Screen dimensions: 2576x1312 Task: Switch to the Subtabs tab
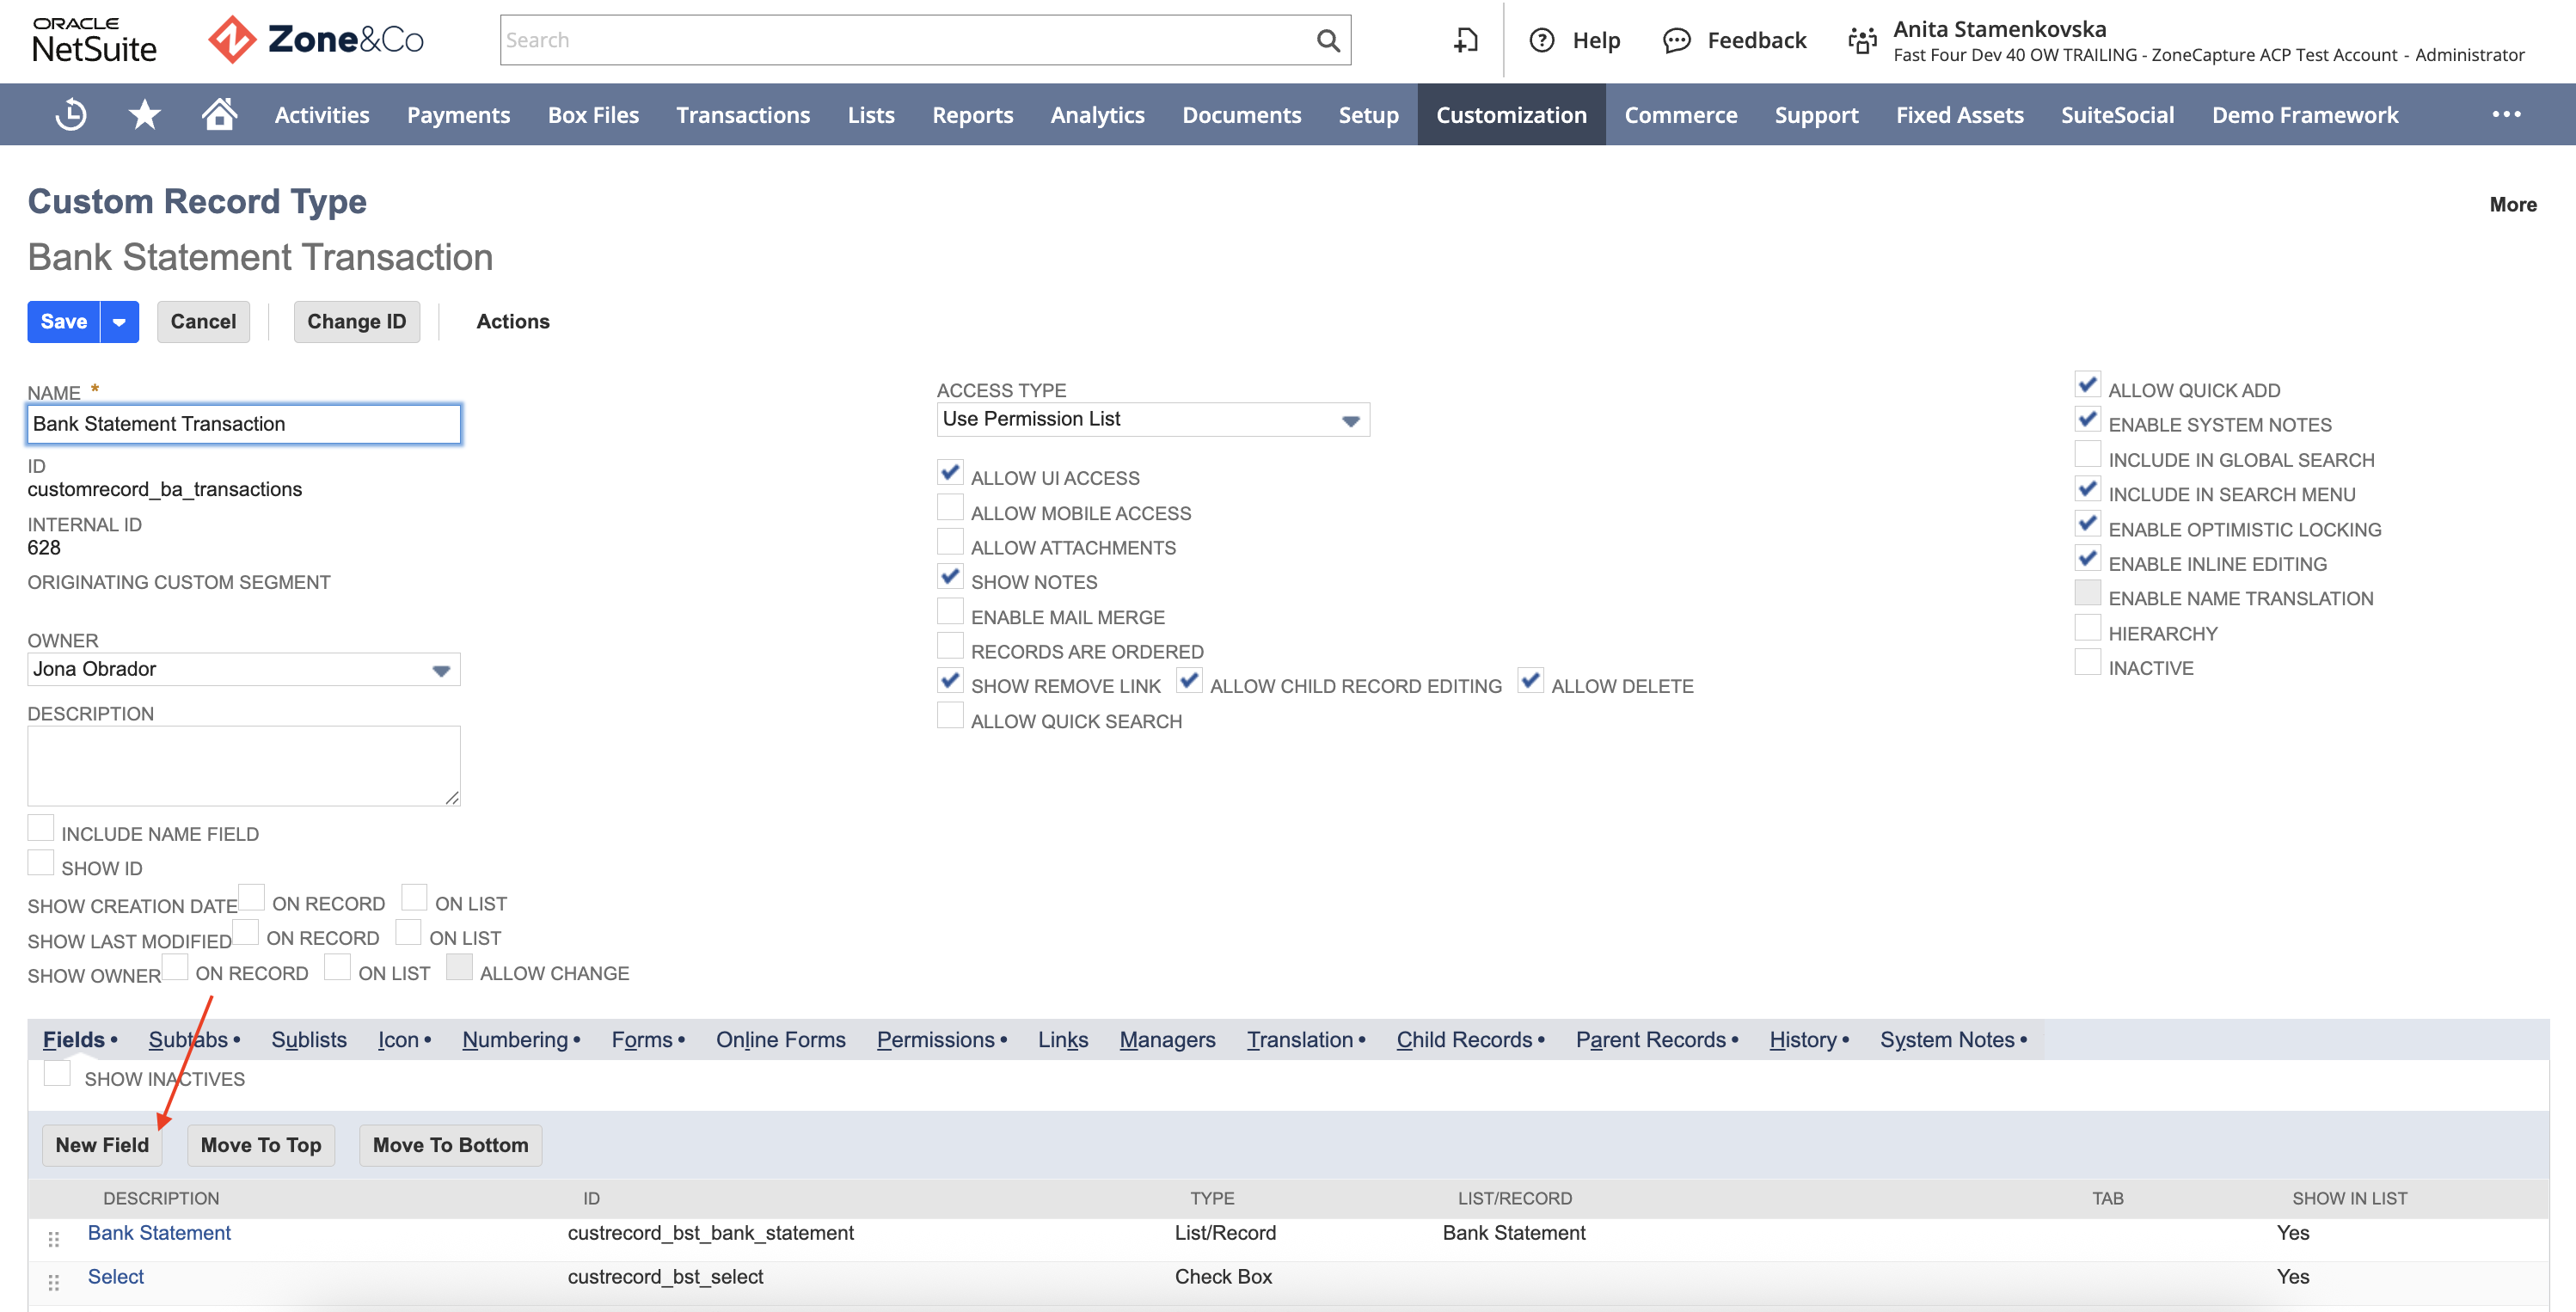(188, 1041)
